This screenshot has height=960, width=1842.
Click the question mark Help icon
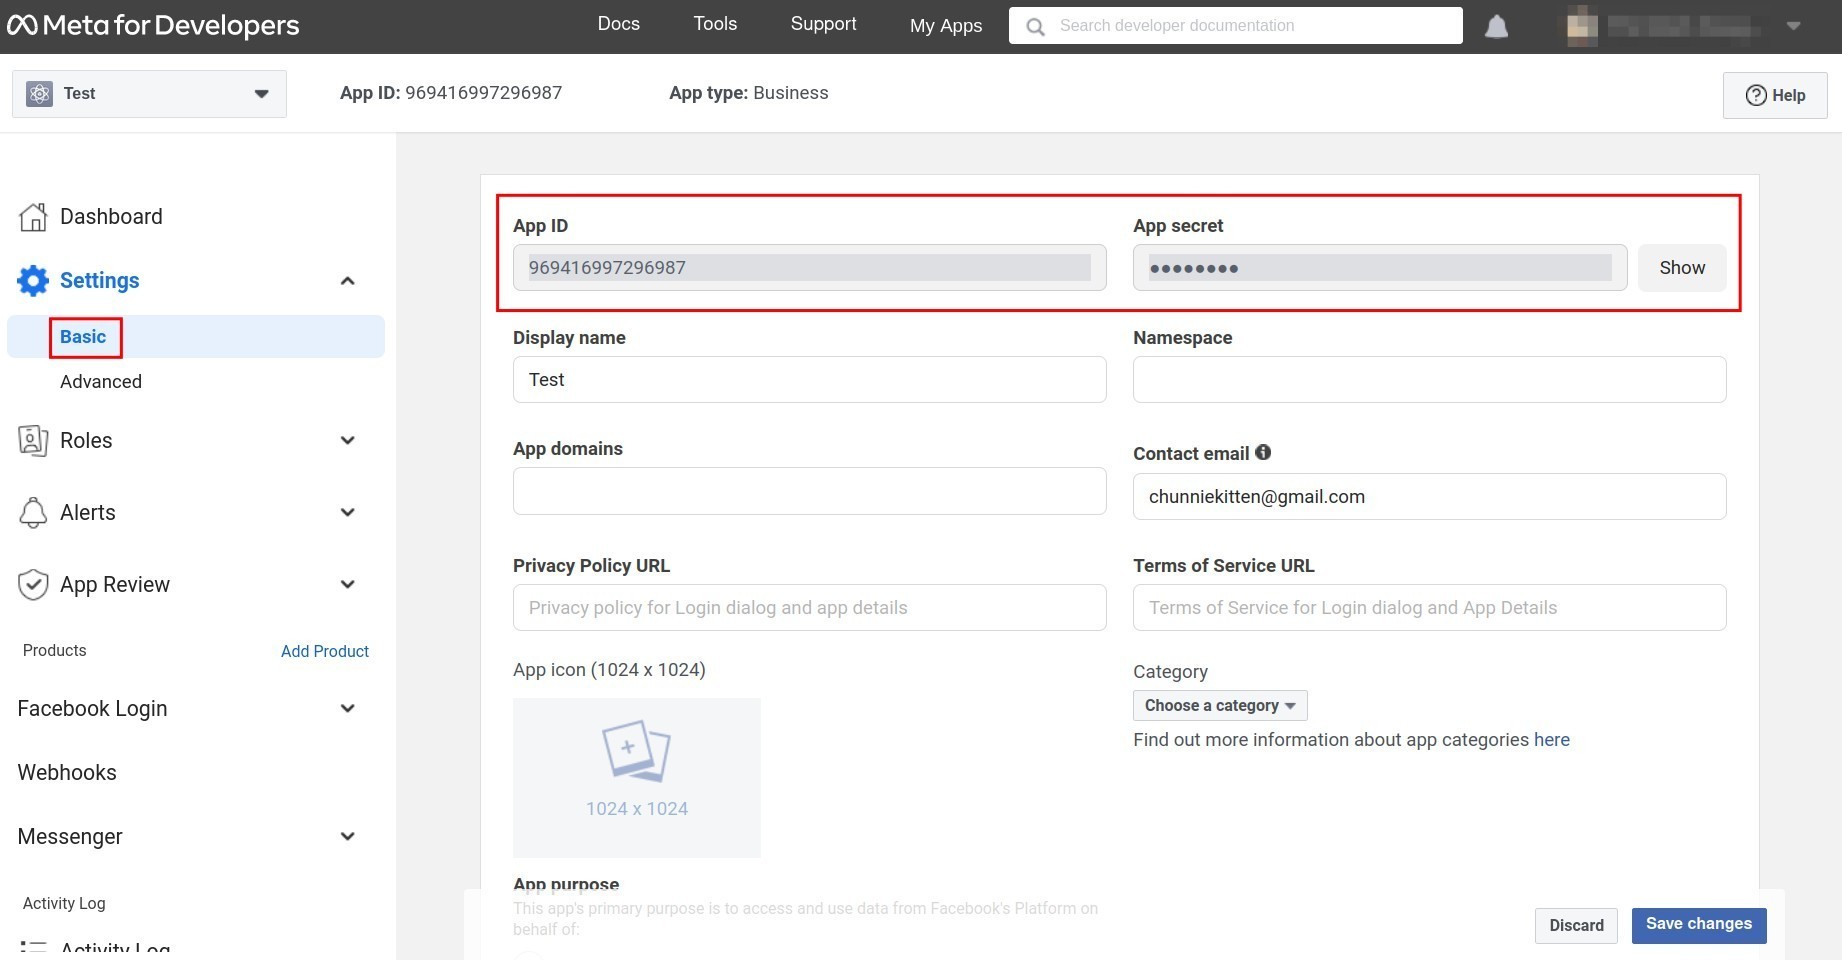(x=1756, y=95)
